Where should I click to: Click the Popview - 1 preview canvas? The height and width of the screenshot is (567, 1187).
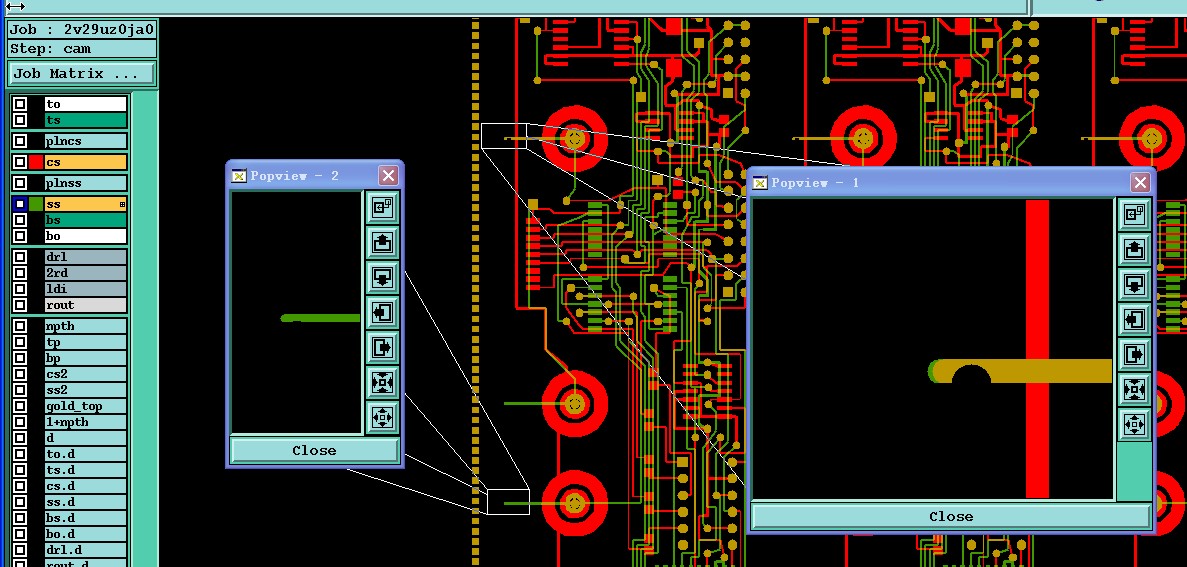933,348
